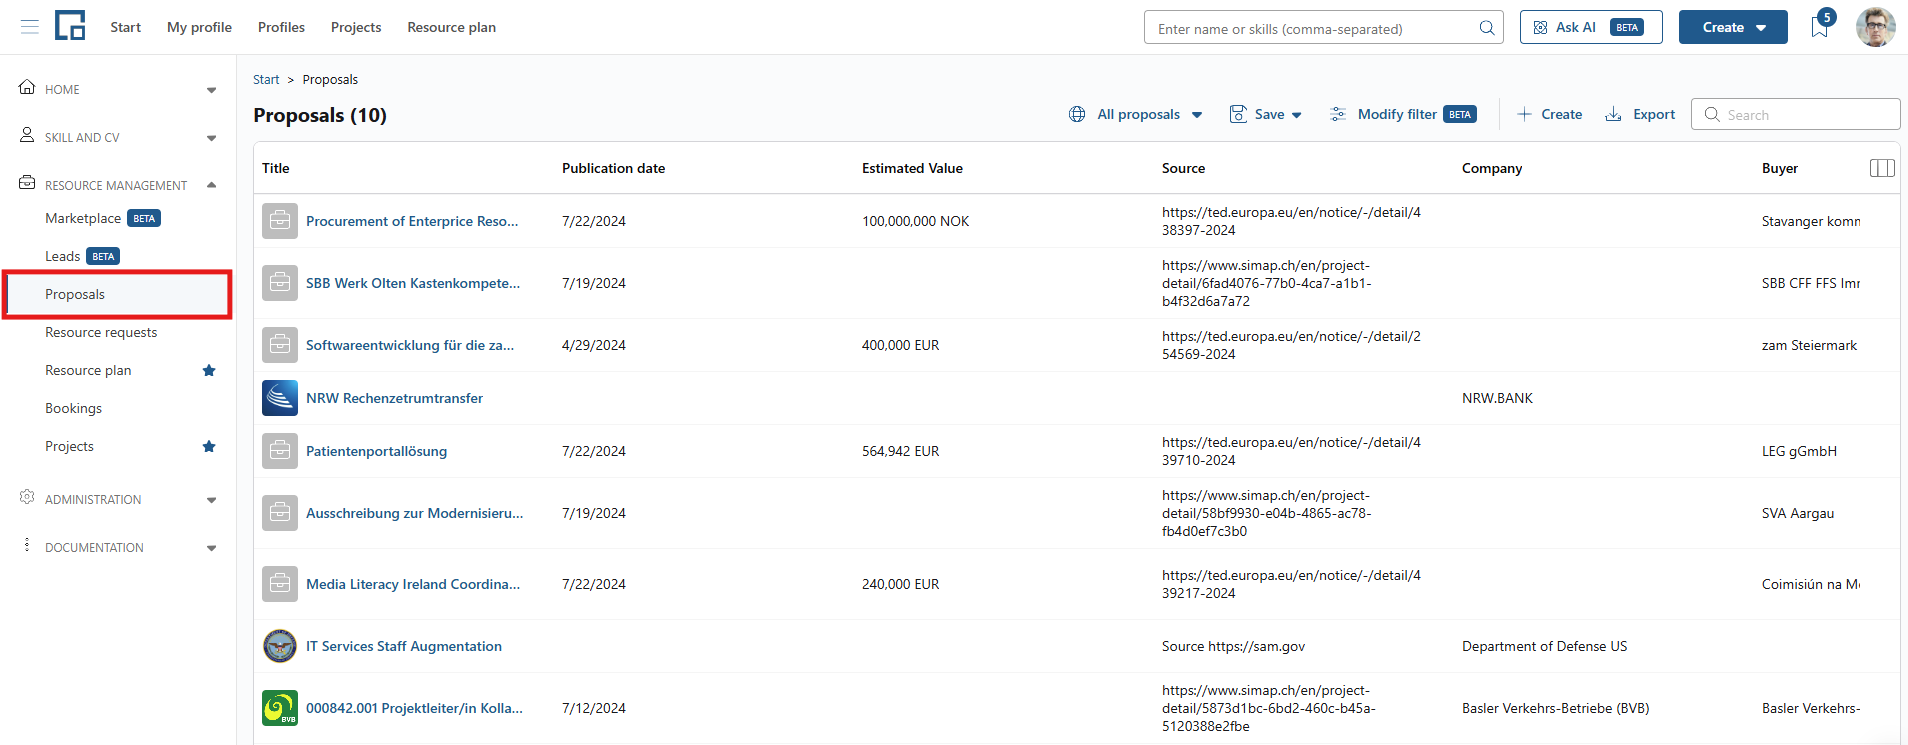The image size is (1908, 745).
Task: Open the Save dropdown arrow
Action: (x=1297, y=115)
